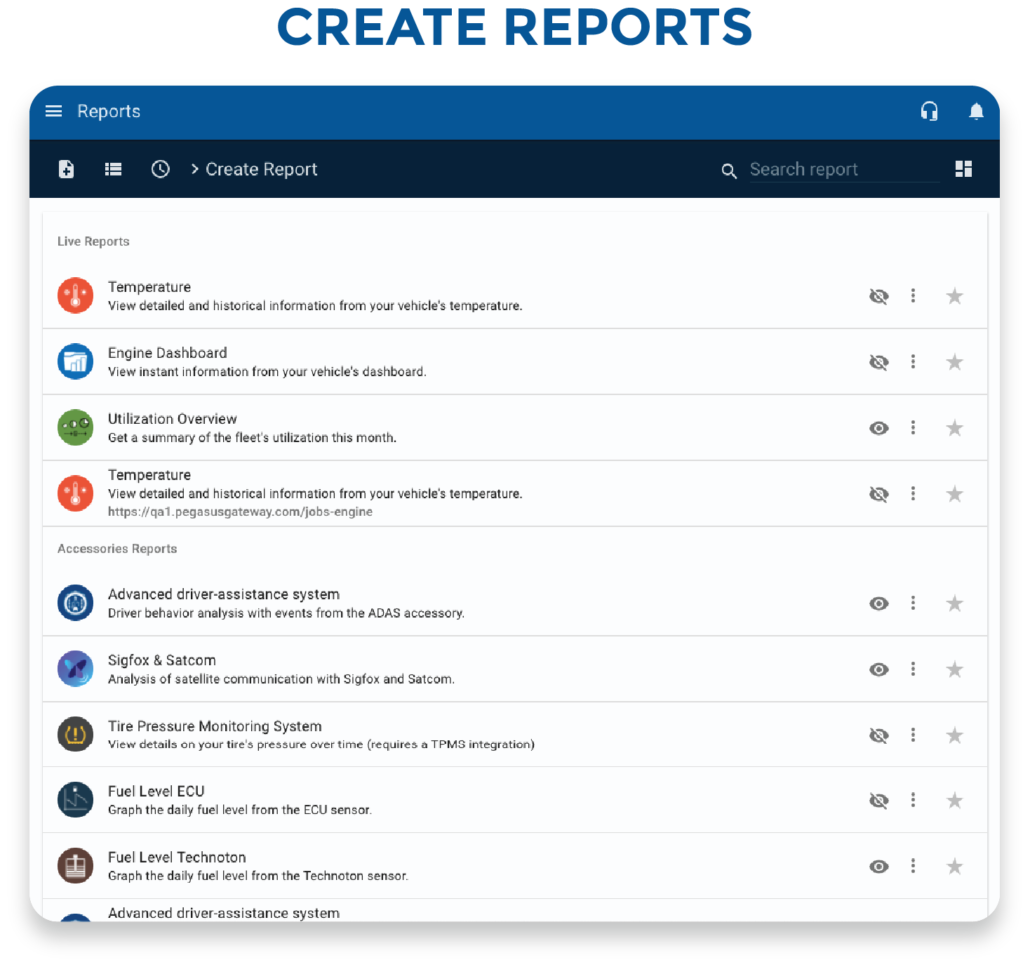The height and width of the screenshot is (967, 1030).
Task: Click the new report file icon
Action: 66,169
